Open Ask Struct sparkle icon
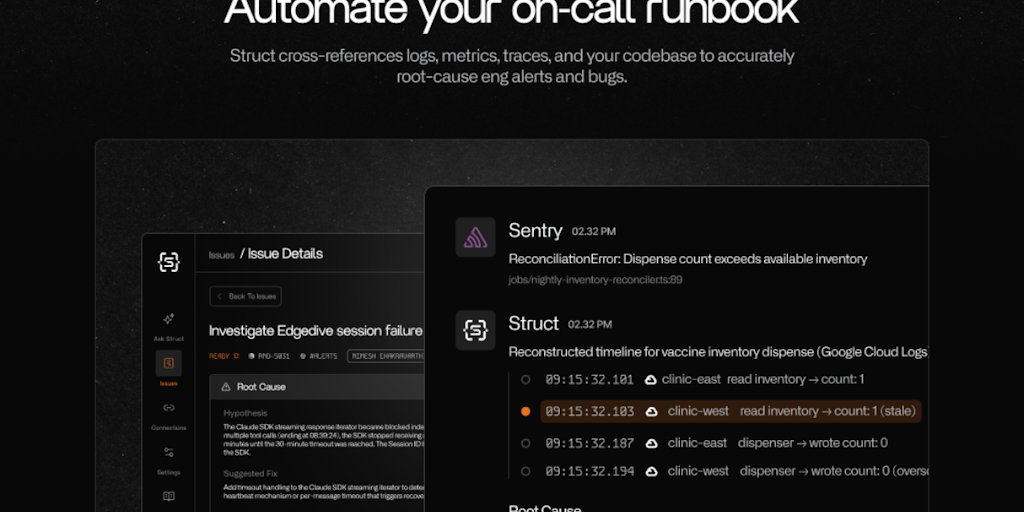Screen dimensions: 1024x512 click(x=168, y=319)
